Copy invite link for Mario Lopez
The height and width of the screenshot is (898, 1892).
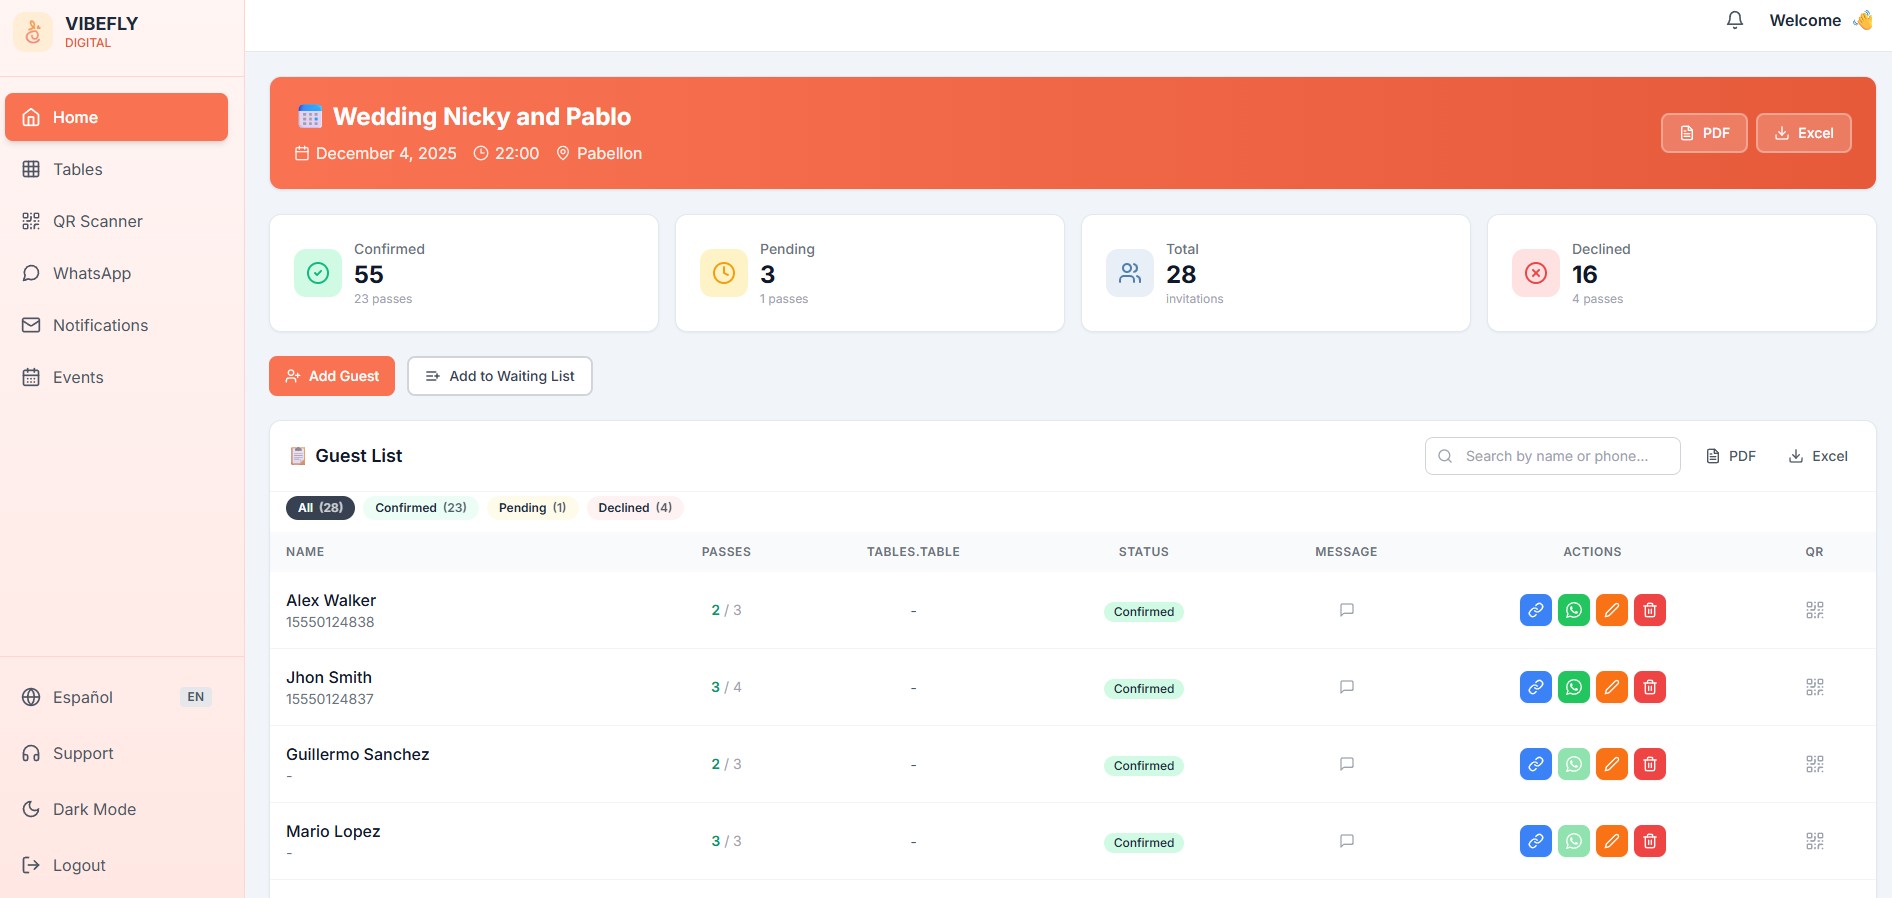tap(1536, 841)
